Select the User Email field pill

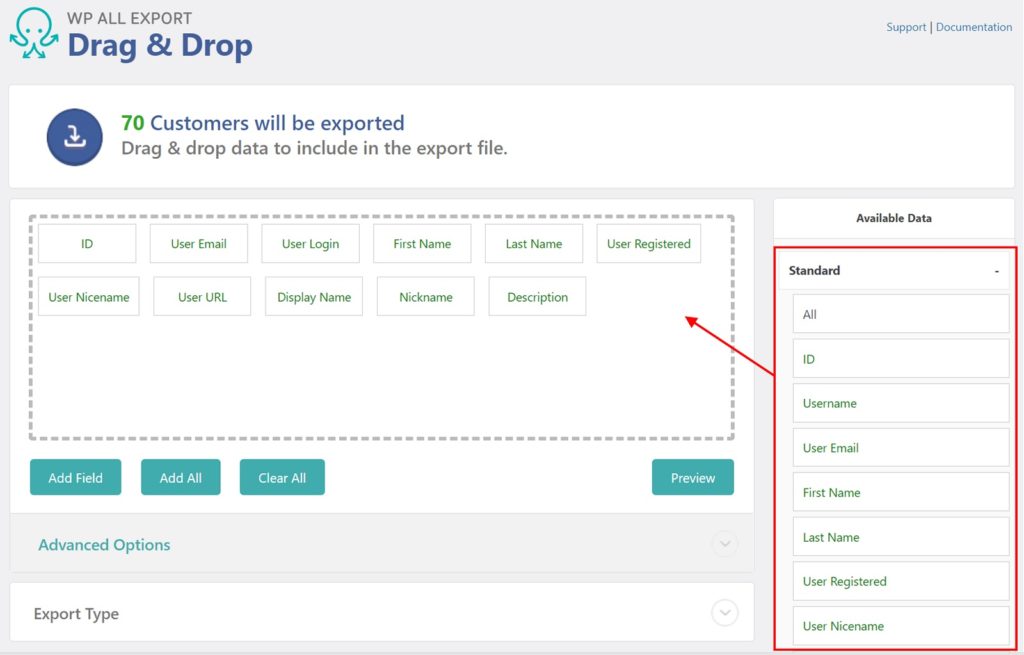click(198, 243)
